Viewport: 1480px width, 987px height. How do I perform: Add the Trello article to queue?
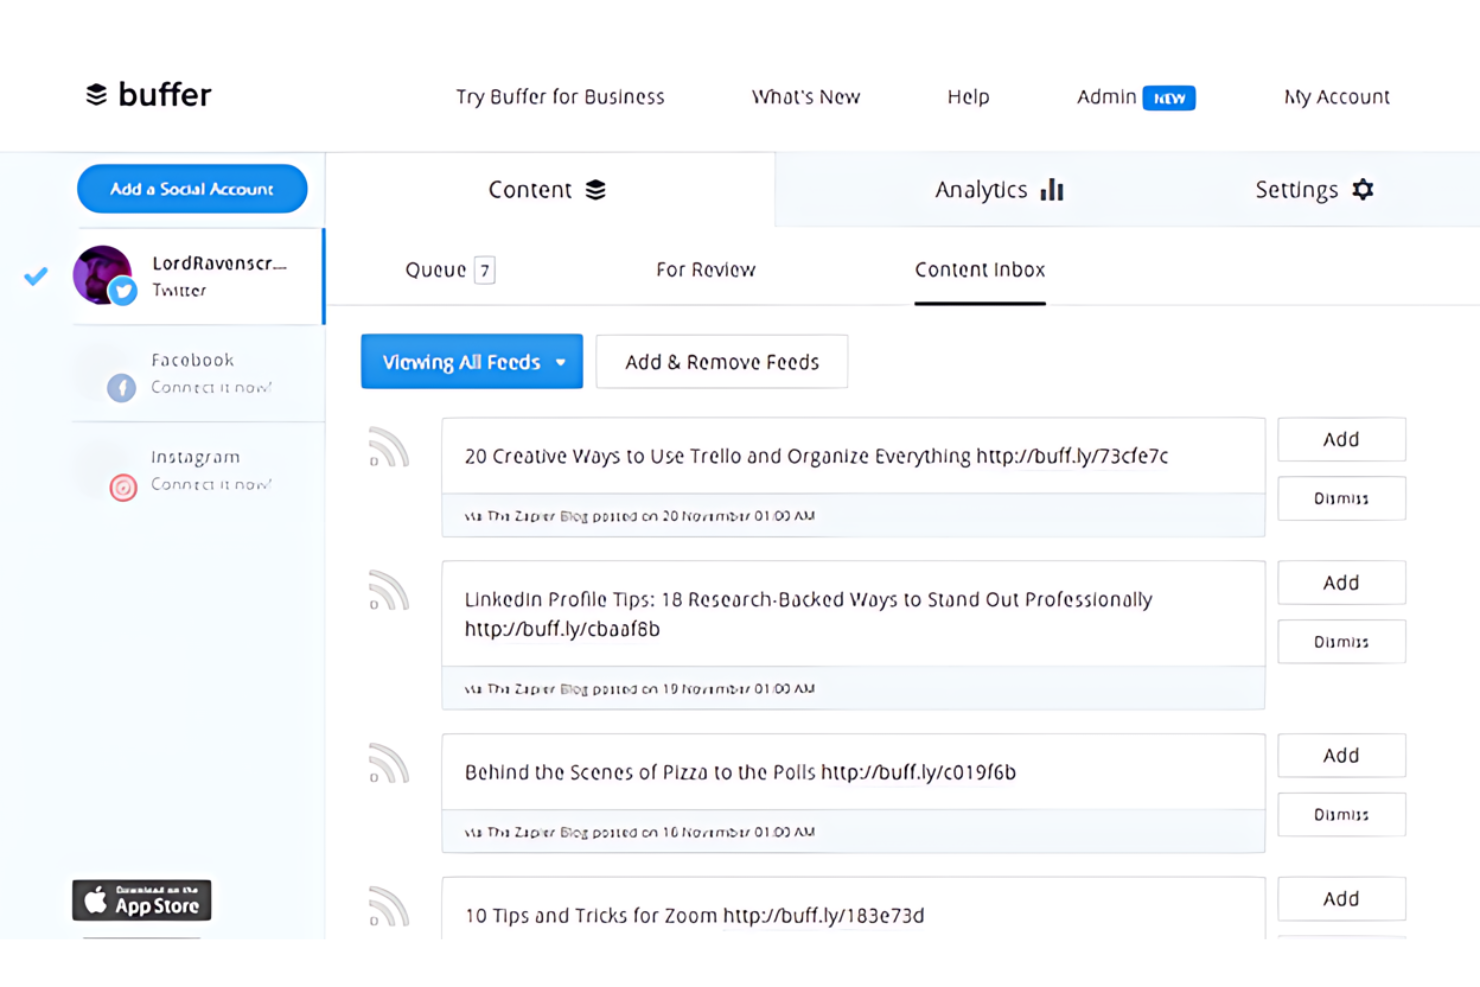(x=1342, y=439)
